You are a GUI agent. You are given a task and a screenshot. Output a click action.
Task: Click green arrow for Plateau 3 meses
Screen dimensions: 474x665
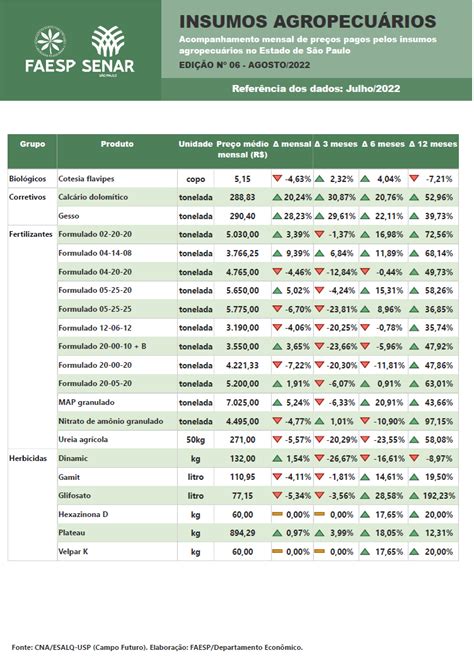pos(320,533)
